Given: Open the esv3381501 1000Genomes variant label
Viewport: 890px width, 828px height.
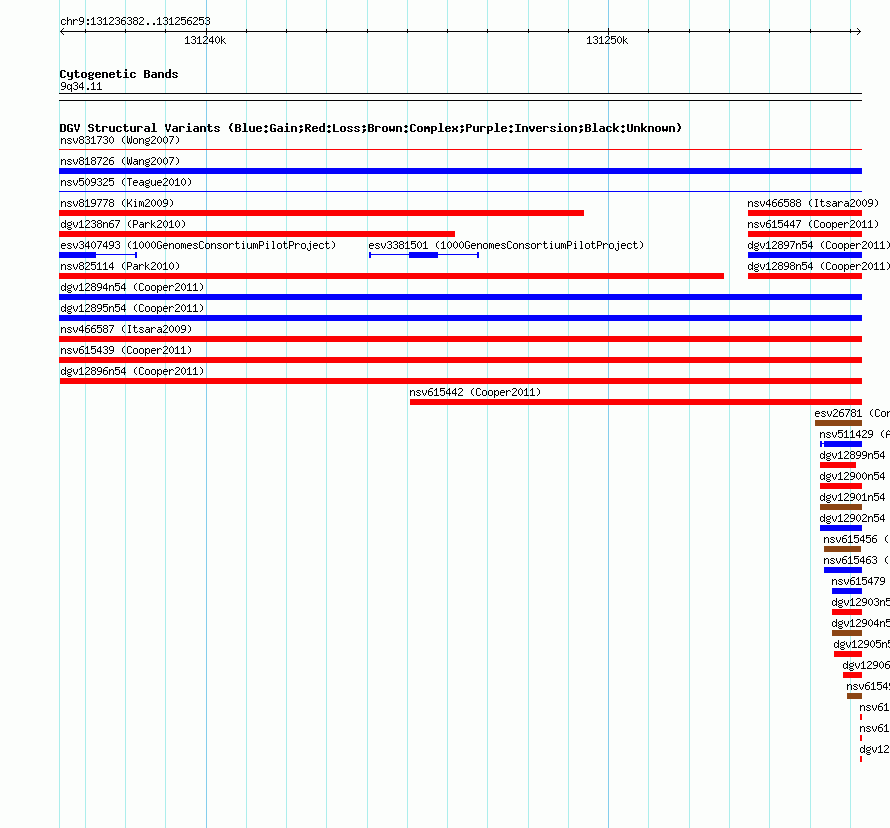Looking at the screenshot, I should click(x=506, y=245).
